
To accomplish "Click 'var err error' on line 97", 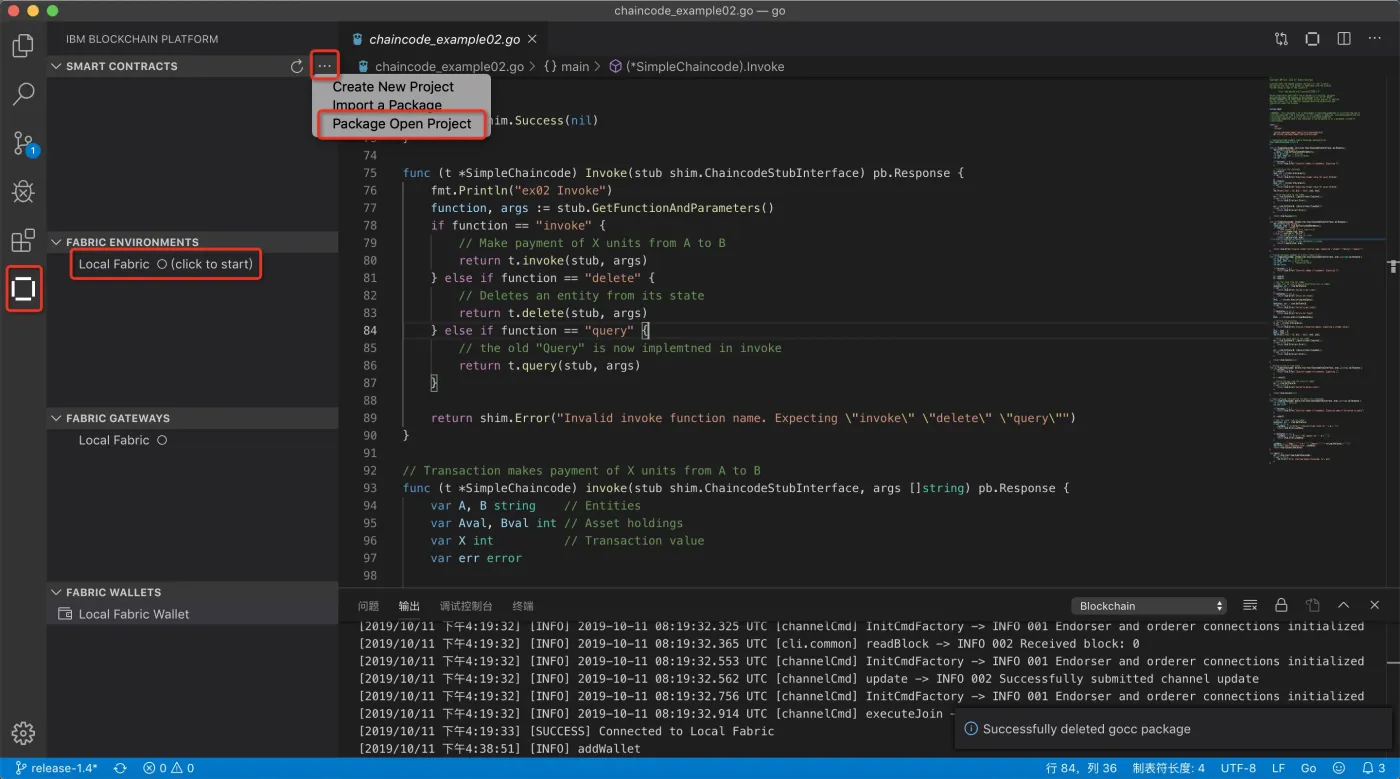I will pos(476,558).
